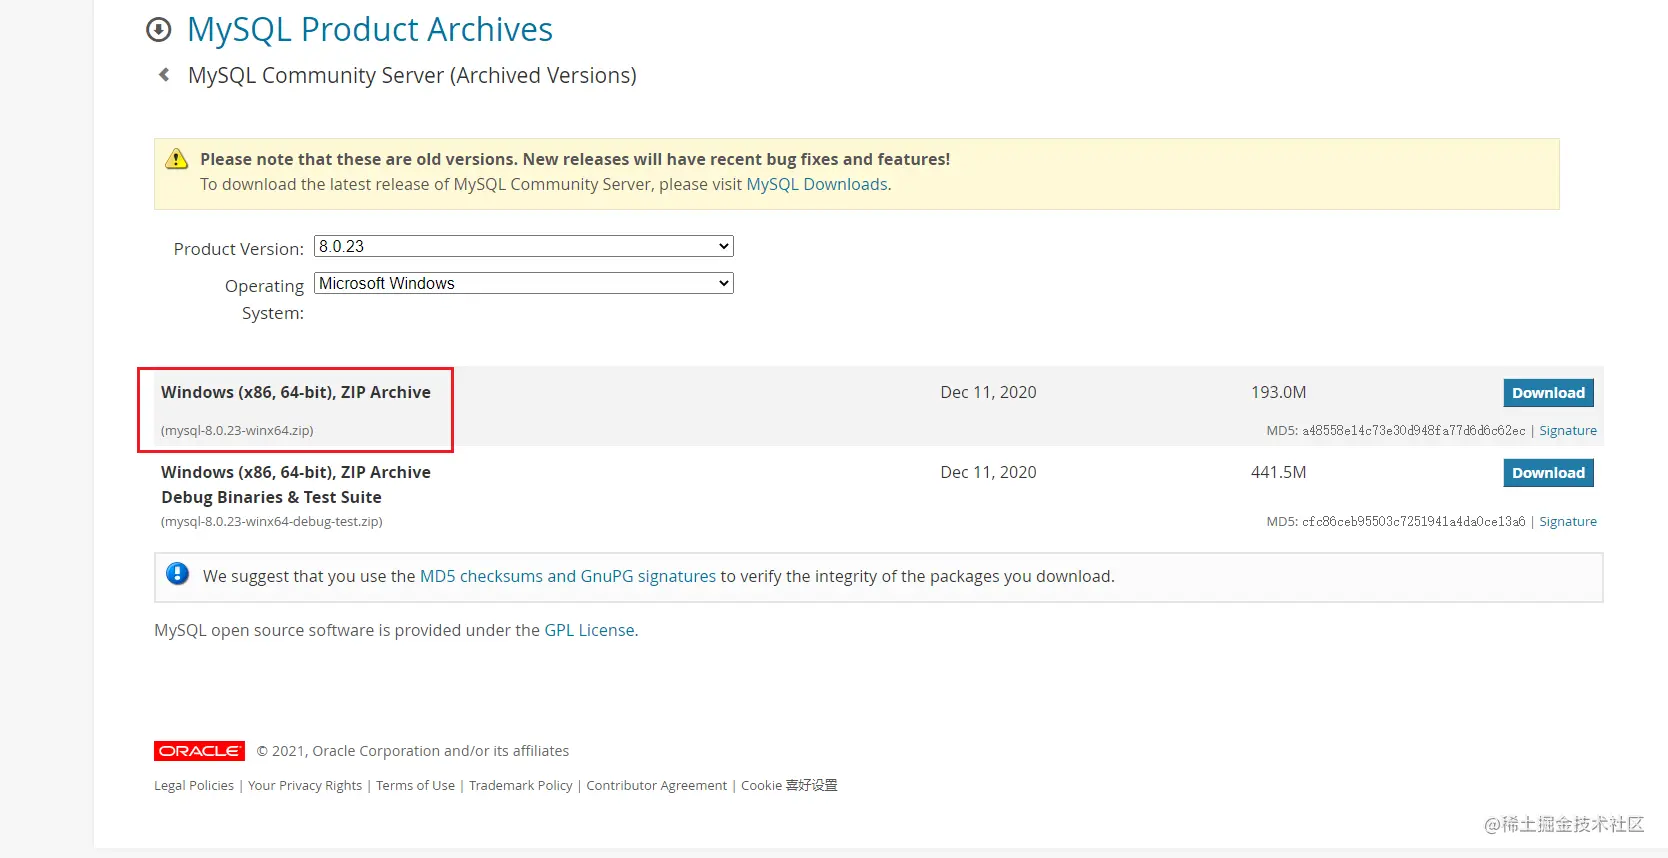The width and height of the screenshot is (1668, 858).
Task: Click the Dec 11, 2020 date in the 193.0M row
Action: 988,393
